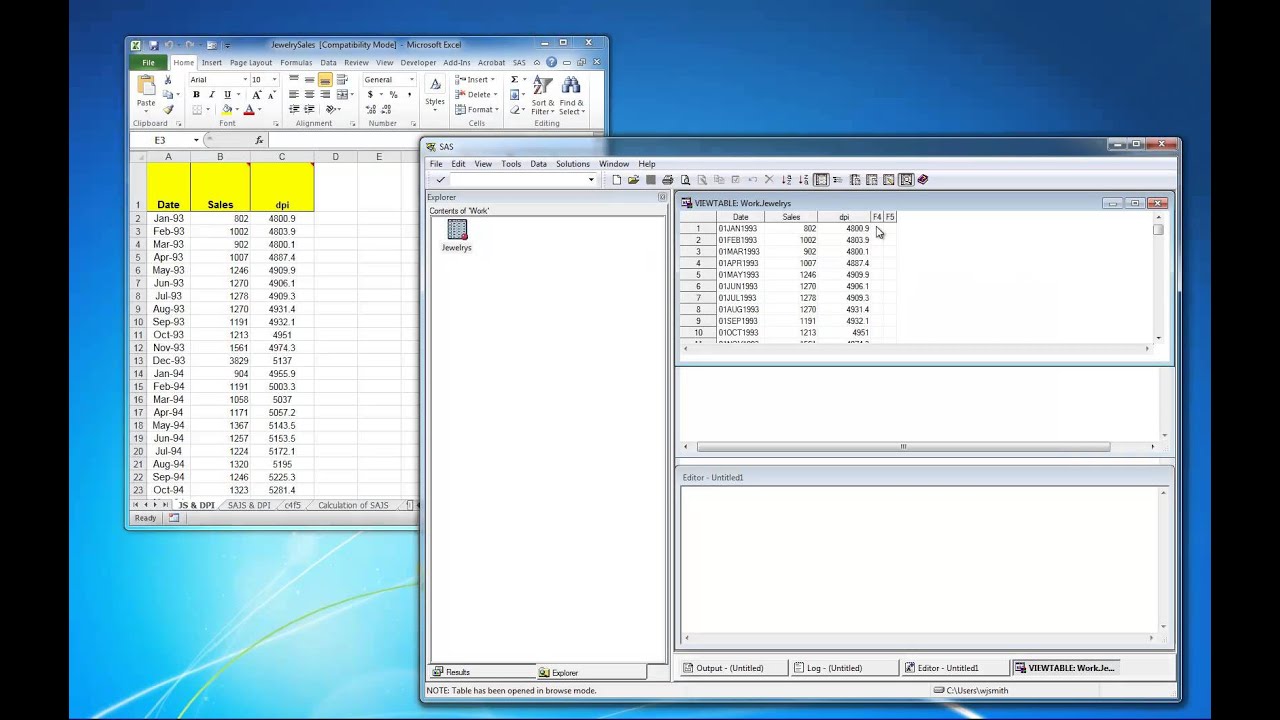1280x720 pixels.
Task: Open the Excel fill color yellow swatch
Action: click(x=228, y=110)
